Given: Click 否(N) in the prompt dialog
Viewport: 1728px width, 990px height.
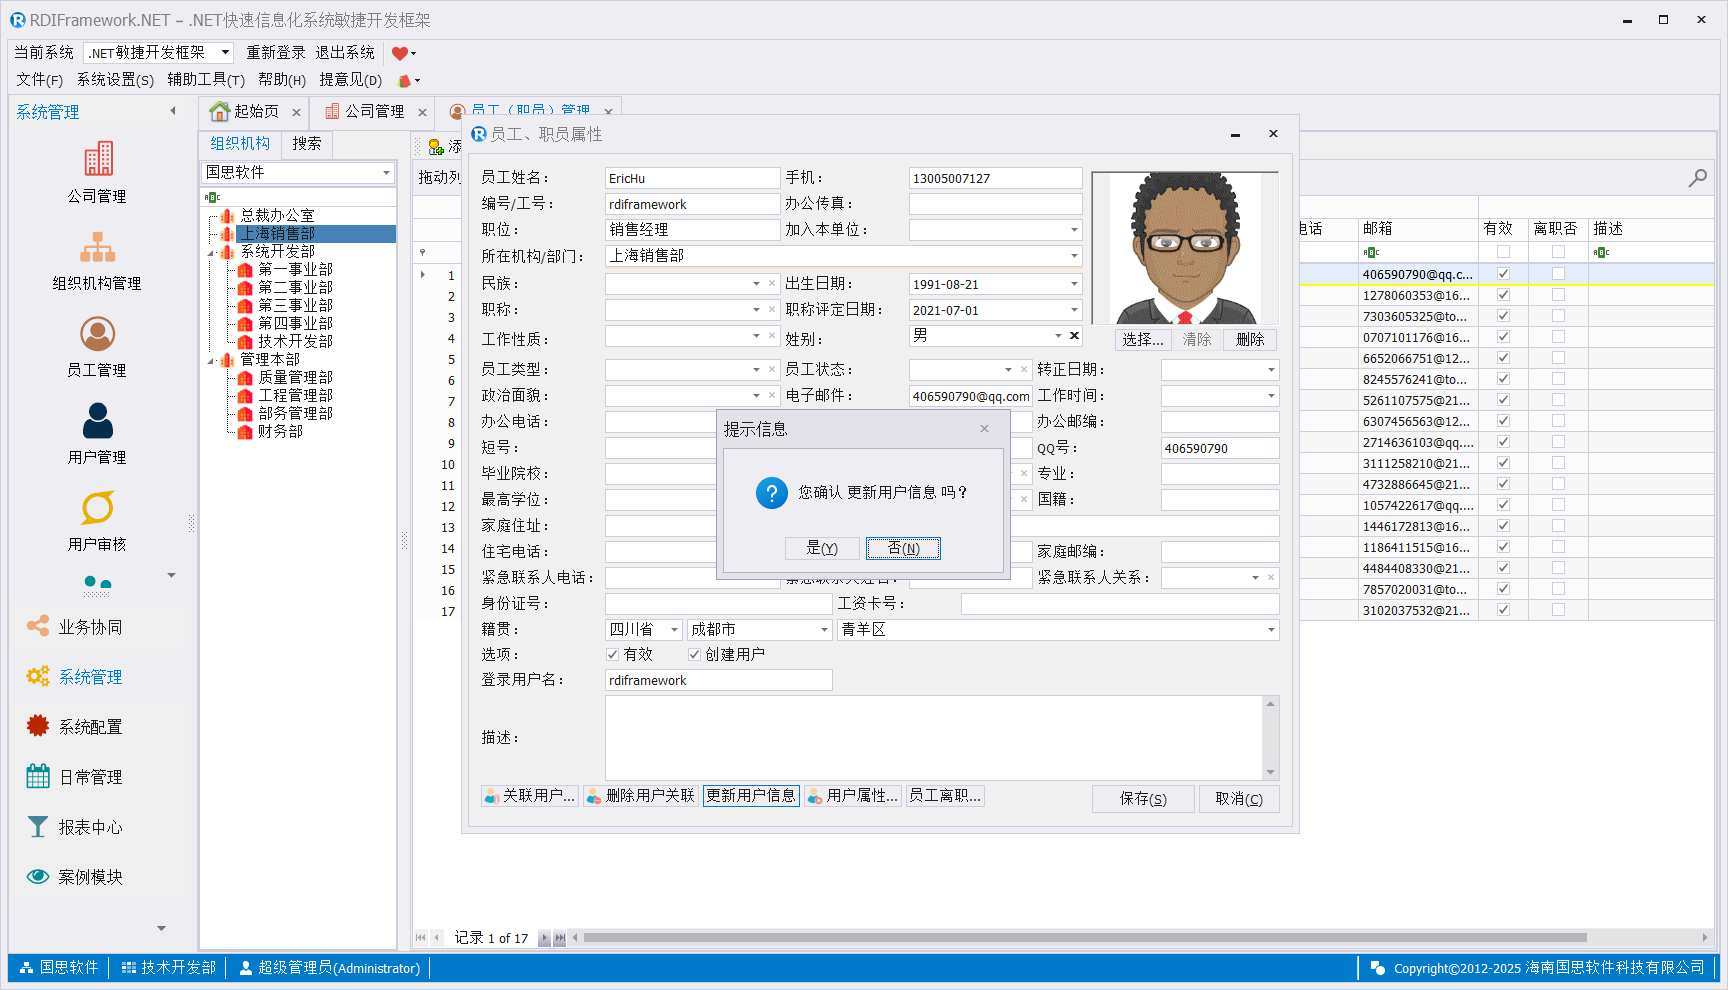Looking at the screenshot, I should (x=903, y=548).
